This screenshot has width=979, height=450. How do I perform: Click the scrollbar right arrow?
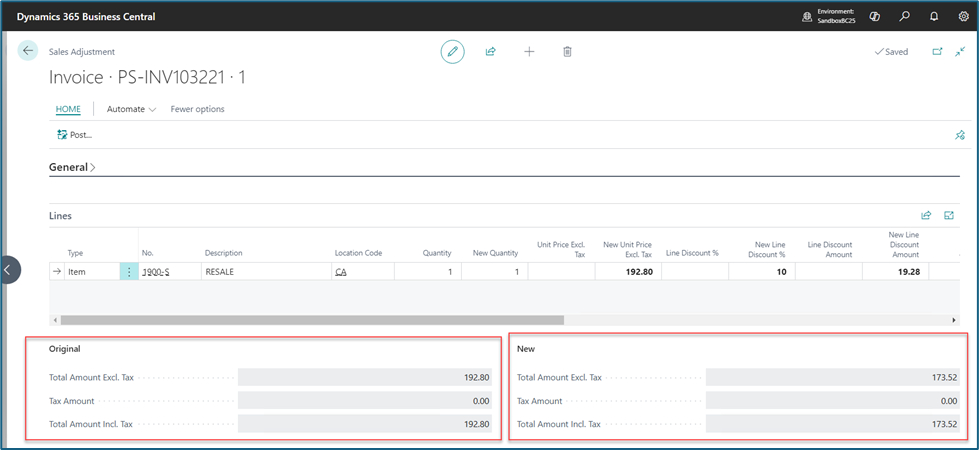954,320
